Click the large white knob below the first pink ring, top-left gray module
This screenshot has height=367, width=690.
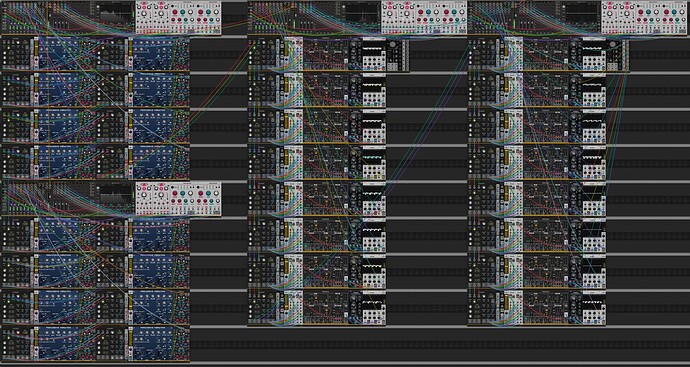click(x=144, y=14)
